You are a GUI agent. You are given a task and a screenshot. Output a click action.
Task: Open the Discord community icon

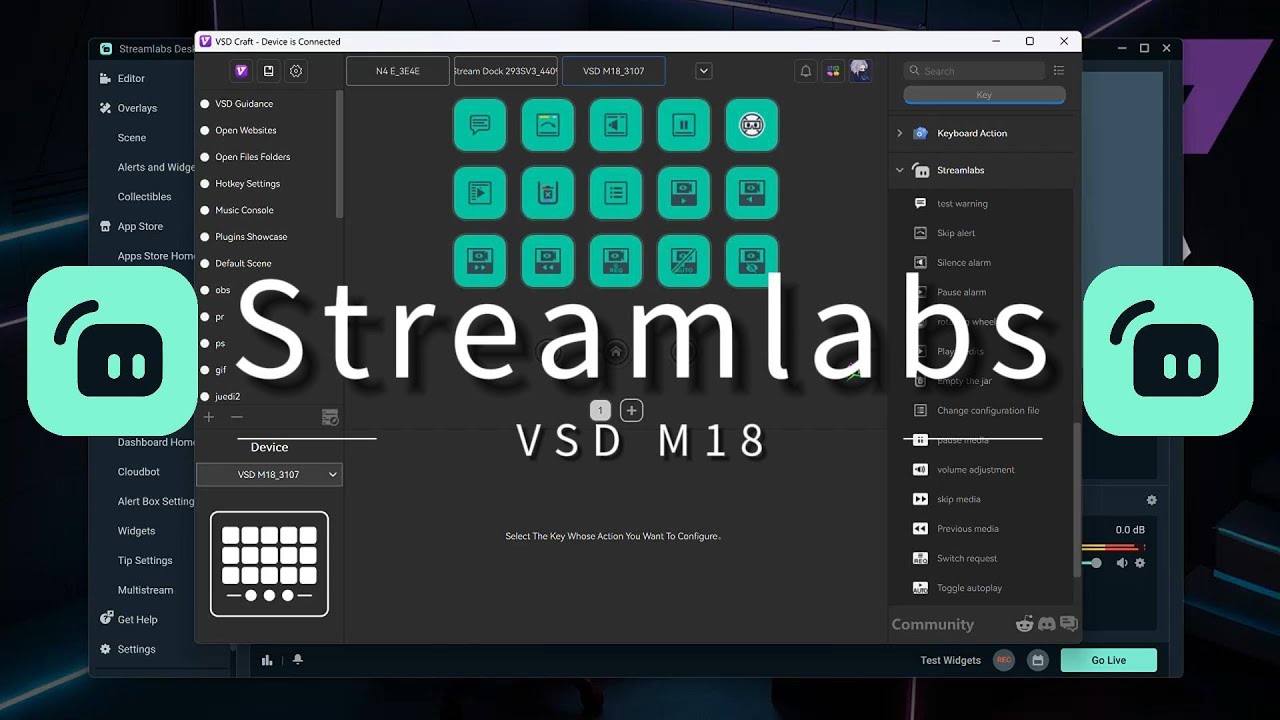coord(1047,624)
